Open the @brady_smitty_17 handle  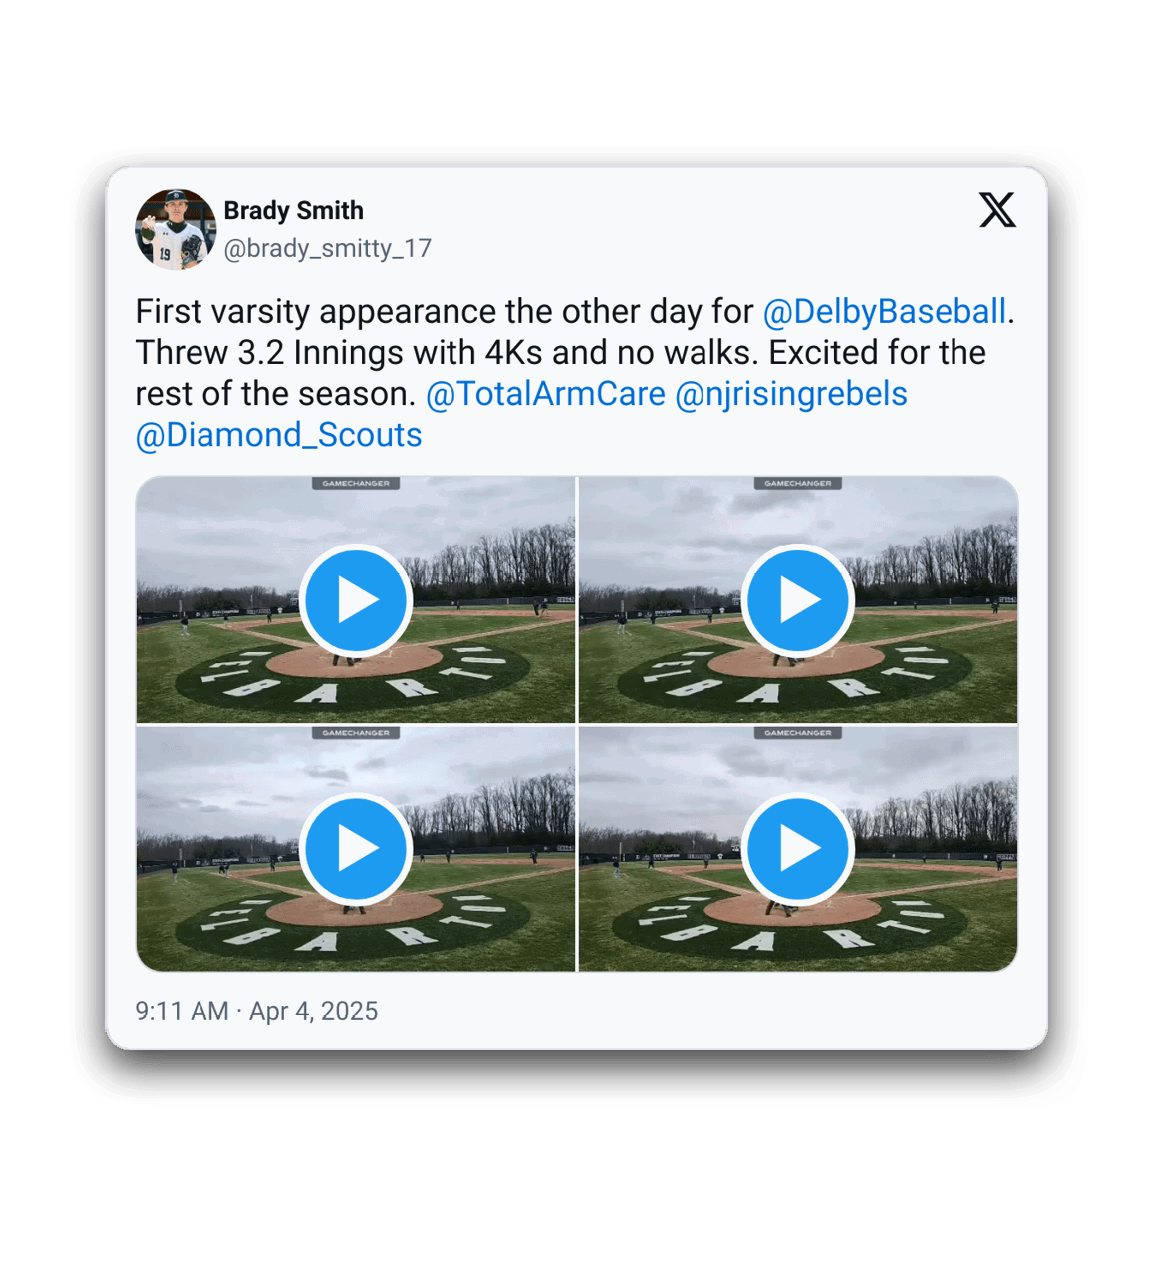tap(327, 248)
